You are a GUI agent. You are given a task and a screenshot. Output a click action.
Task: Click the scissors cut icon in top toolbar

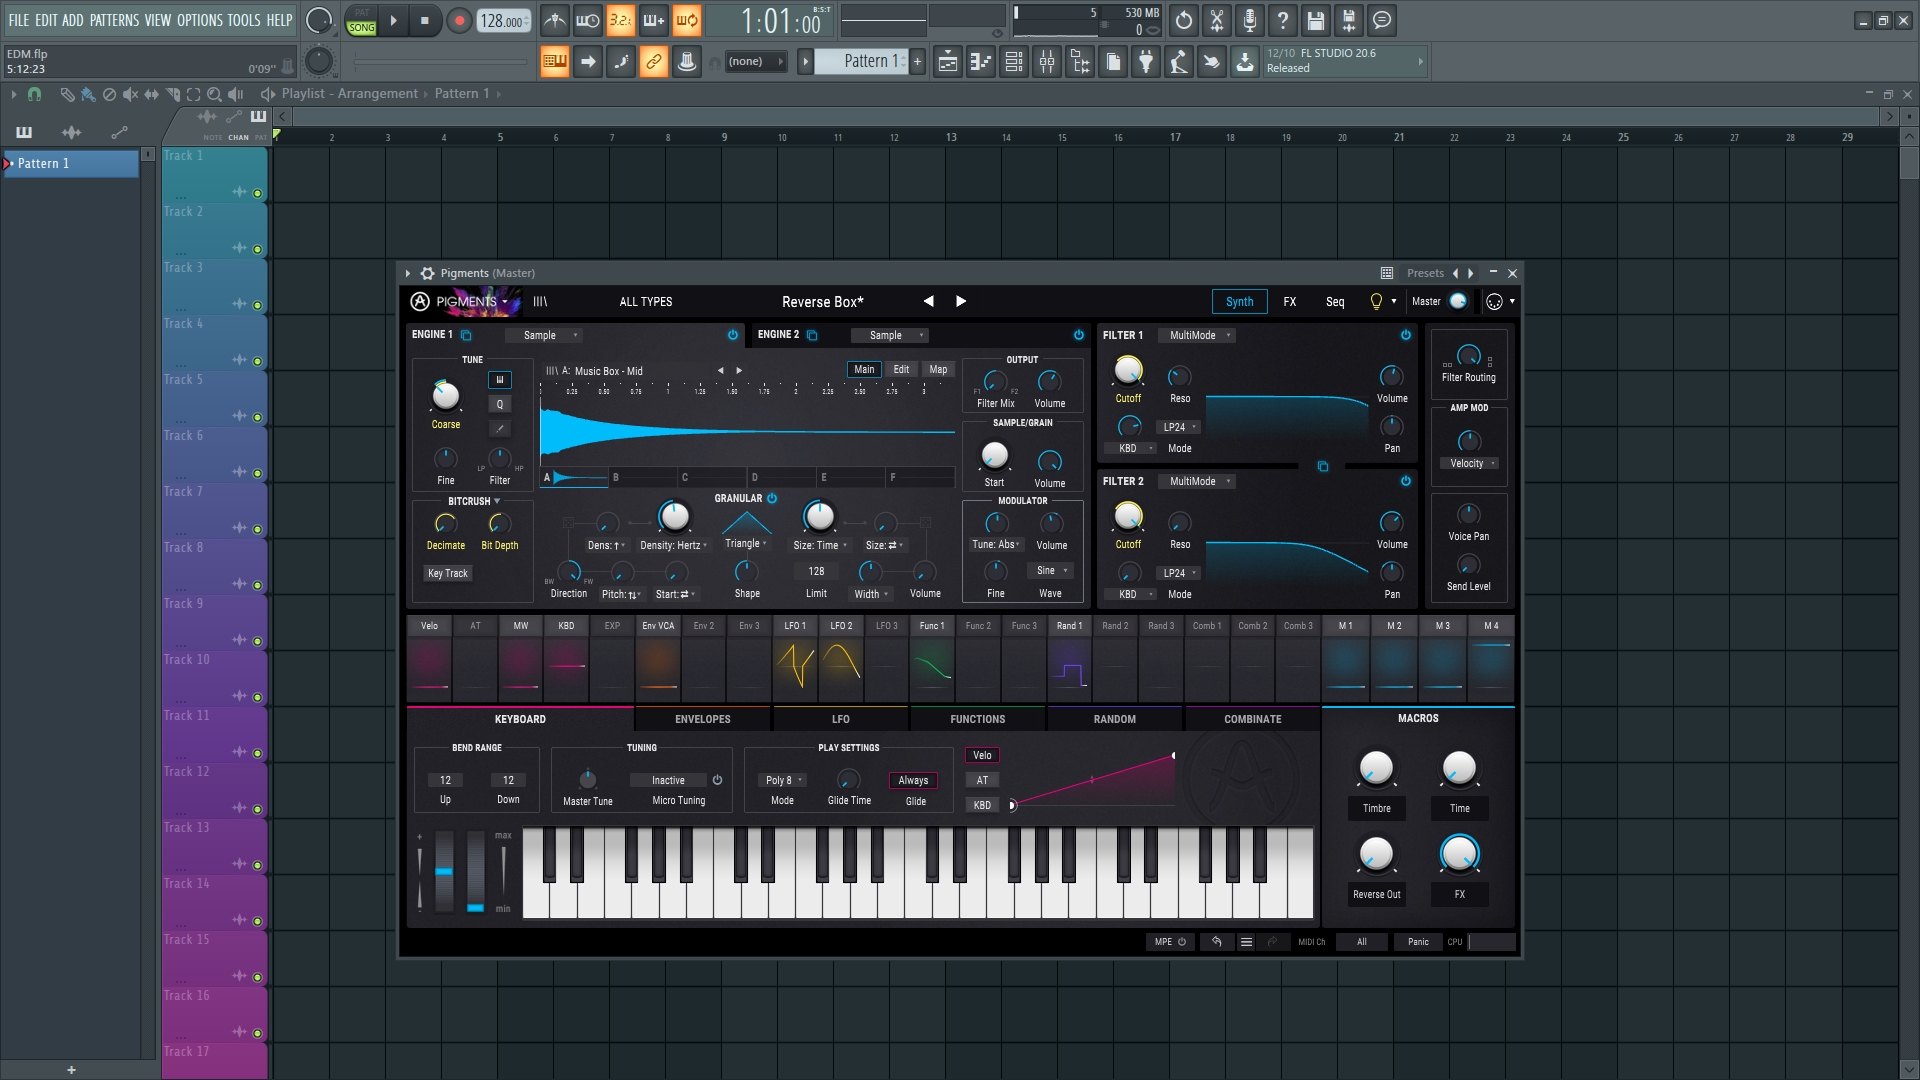coord(1217,20)
